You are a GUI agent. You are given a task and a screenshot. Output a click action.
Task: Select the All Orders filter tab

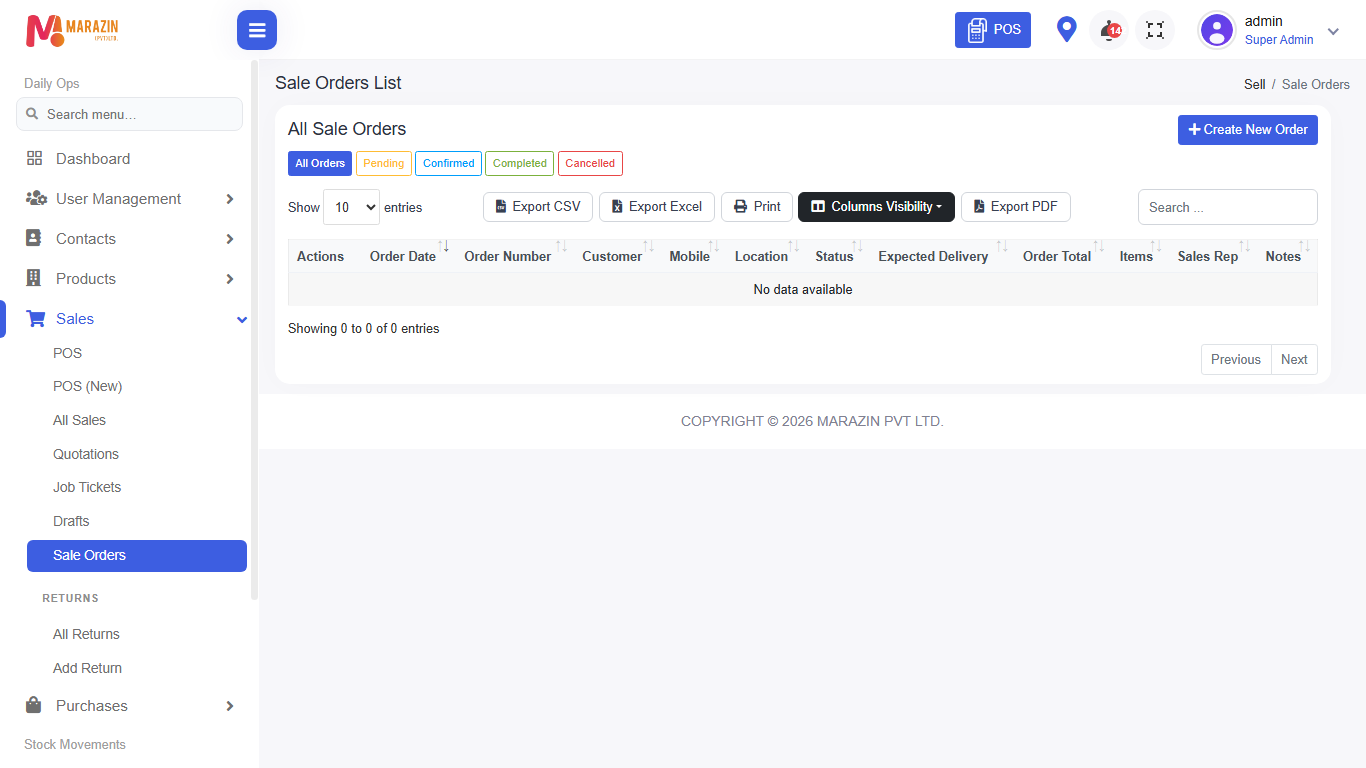coord(320,163)
